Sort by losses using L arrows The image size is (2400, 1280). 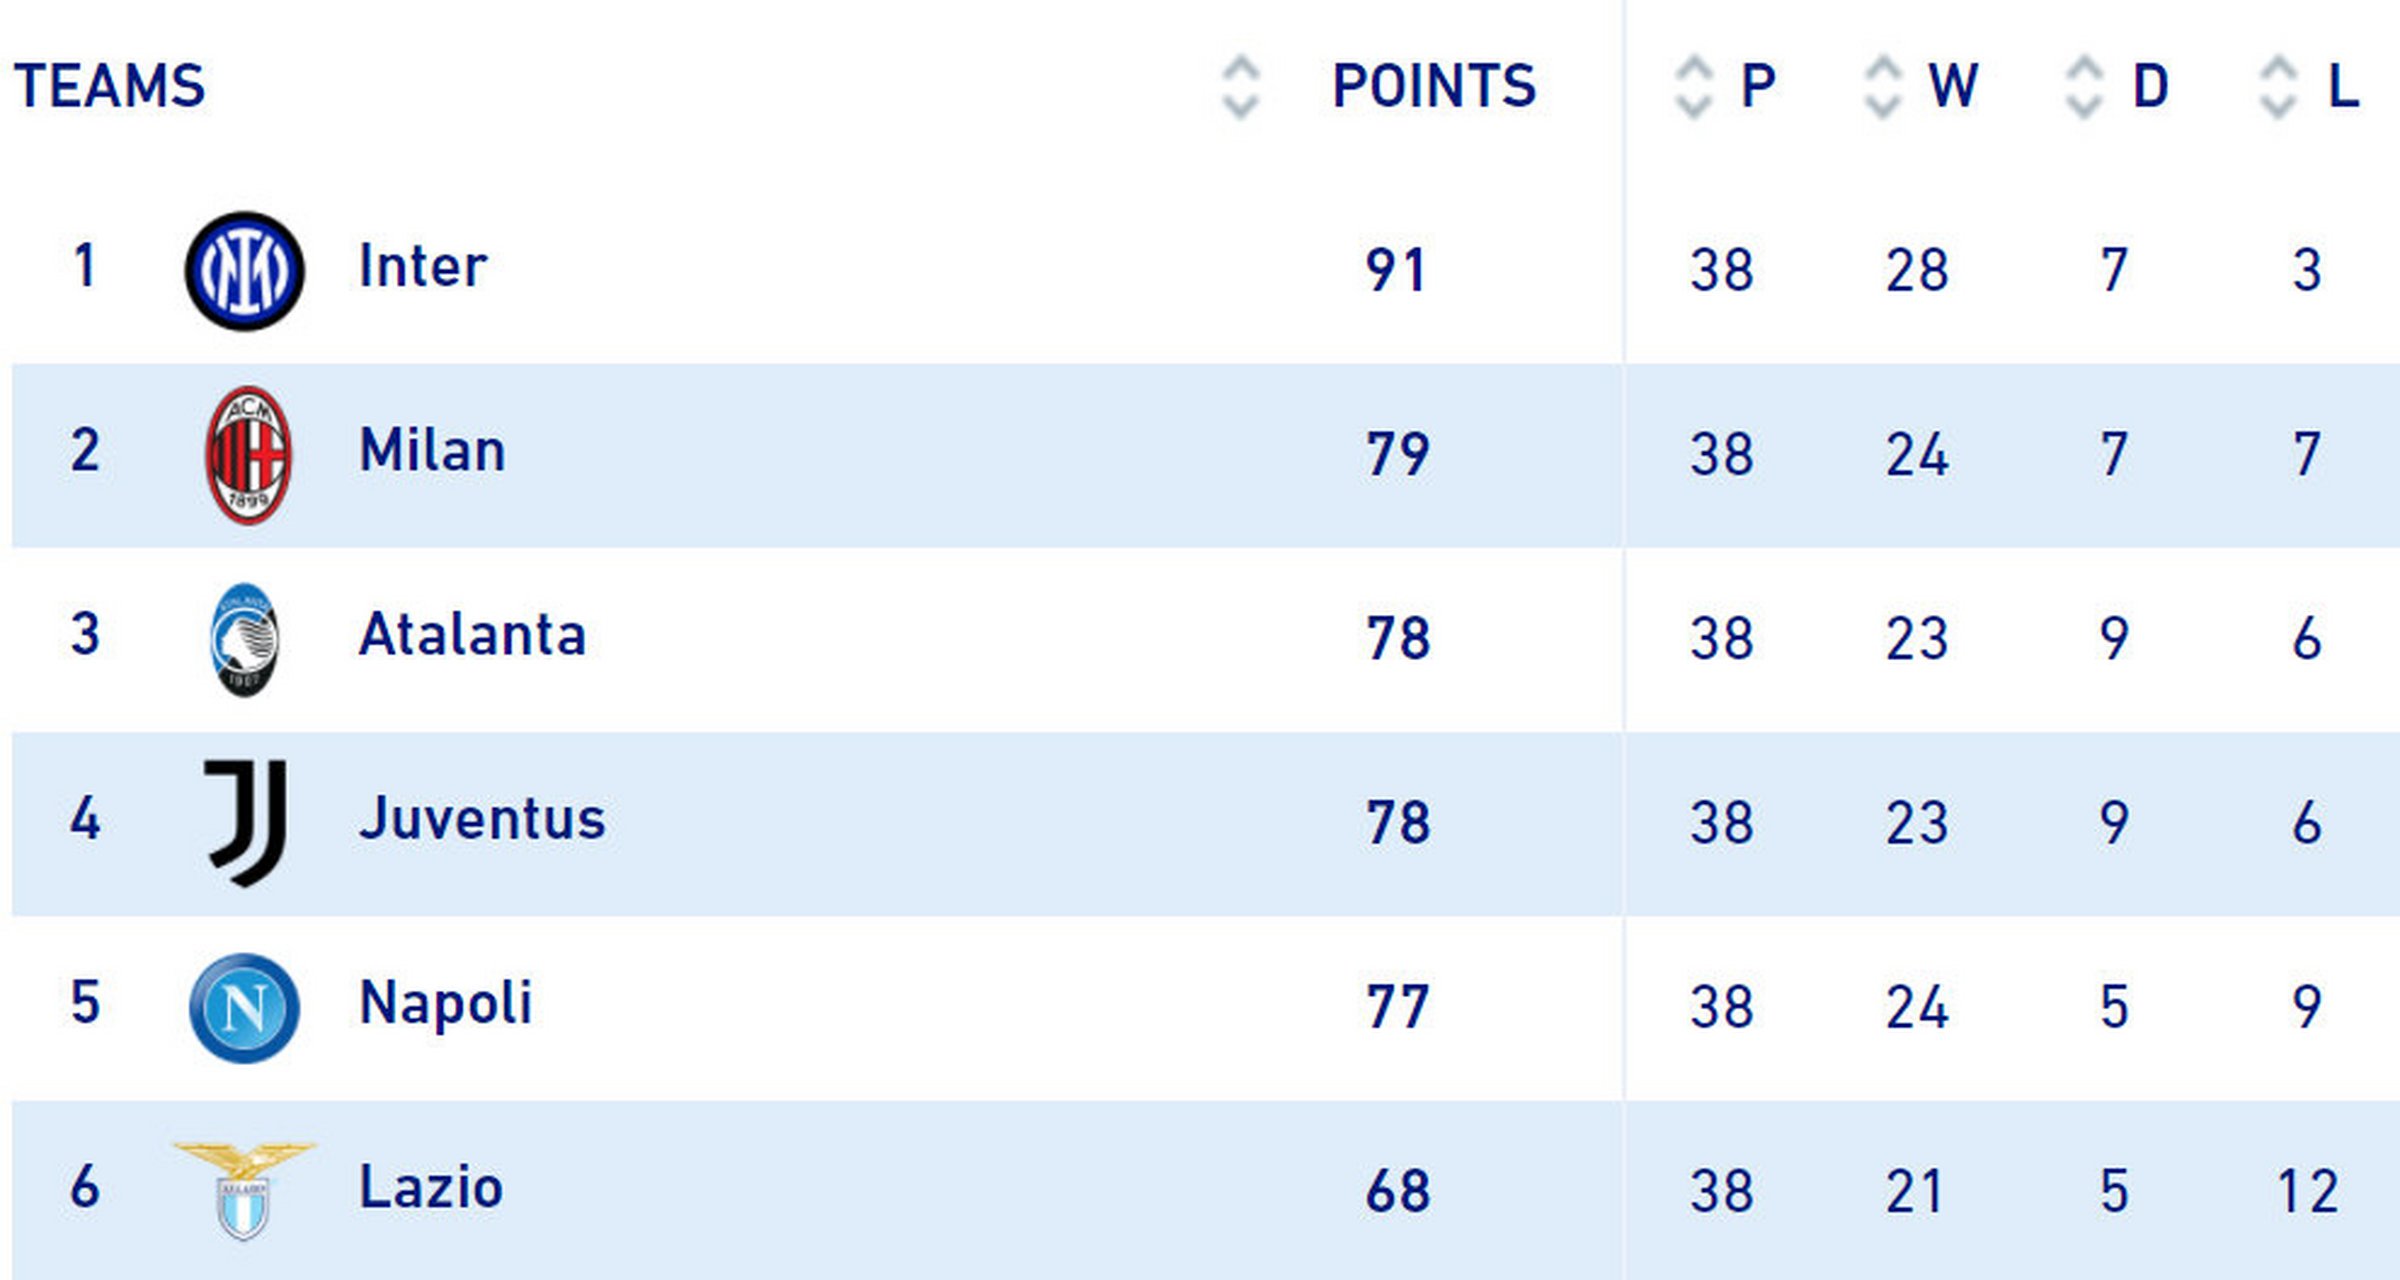pyautogui.click(x=2277, y=88)
